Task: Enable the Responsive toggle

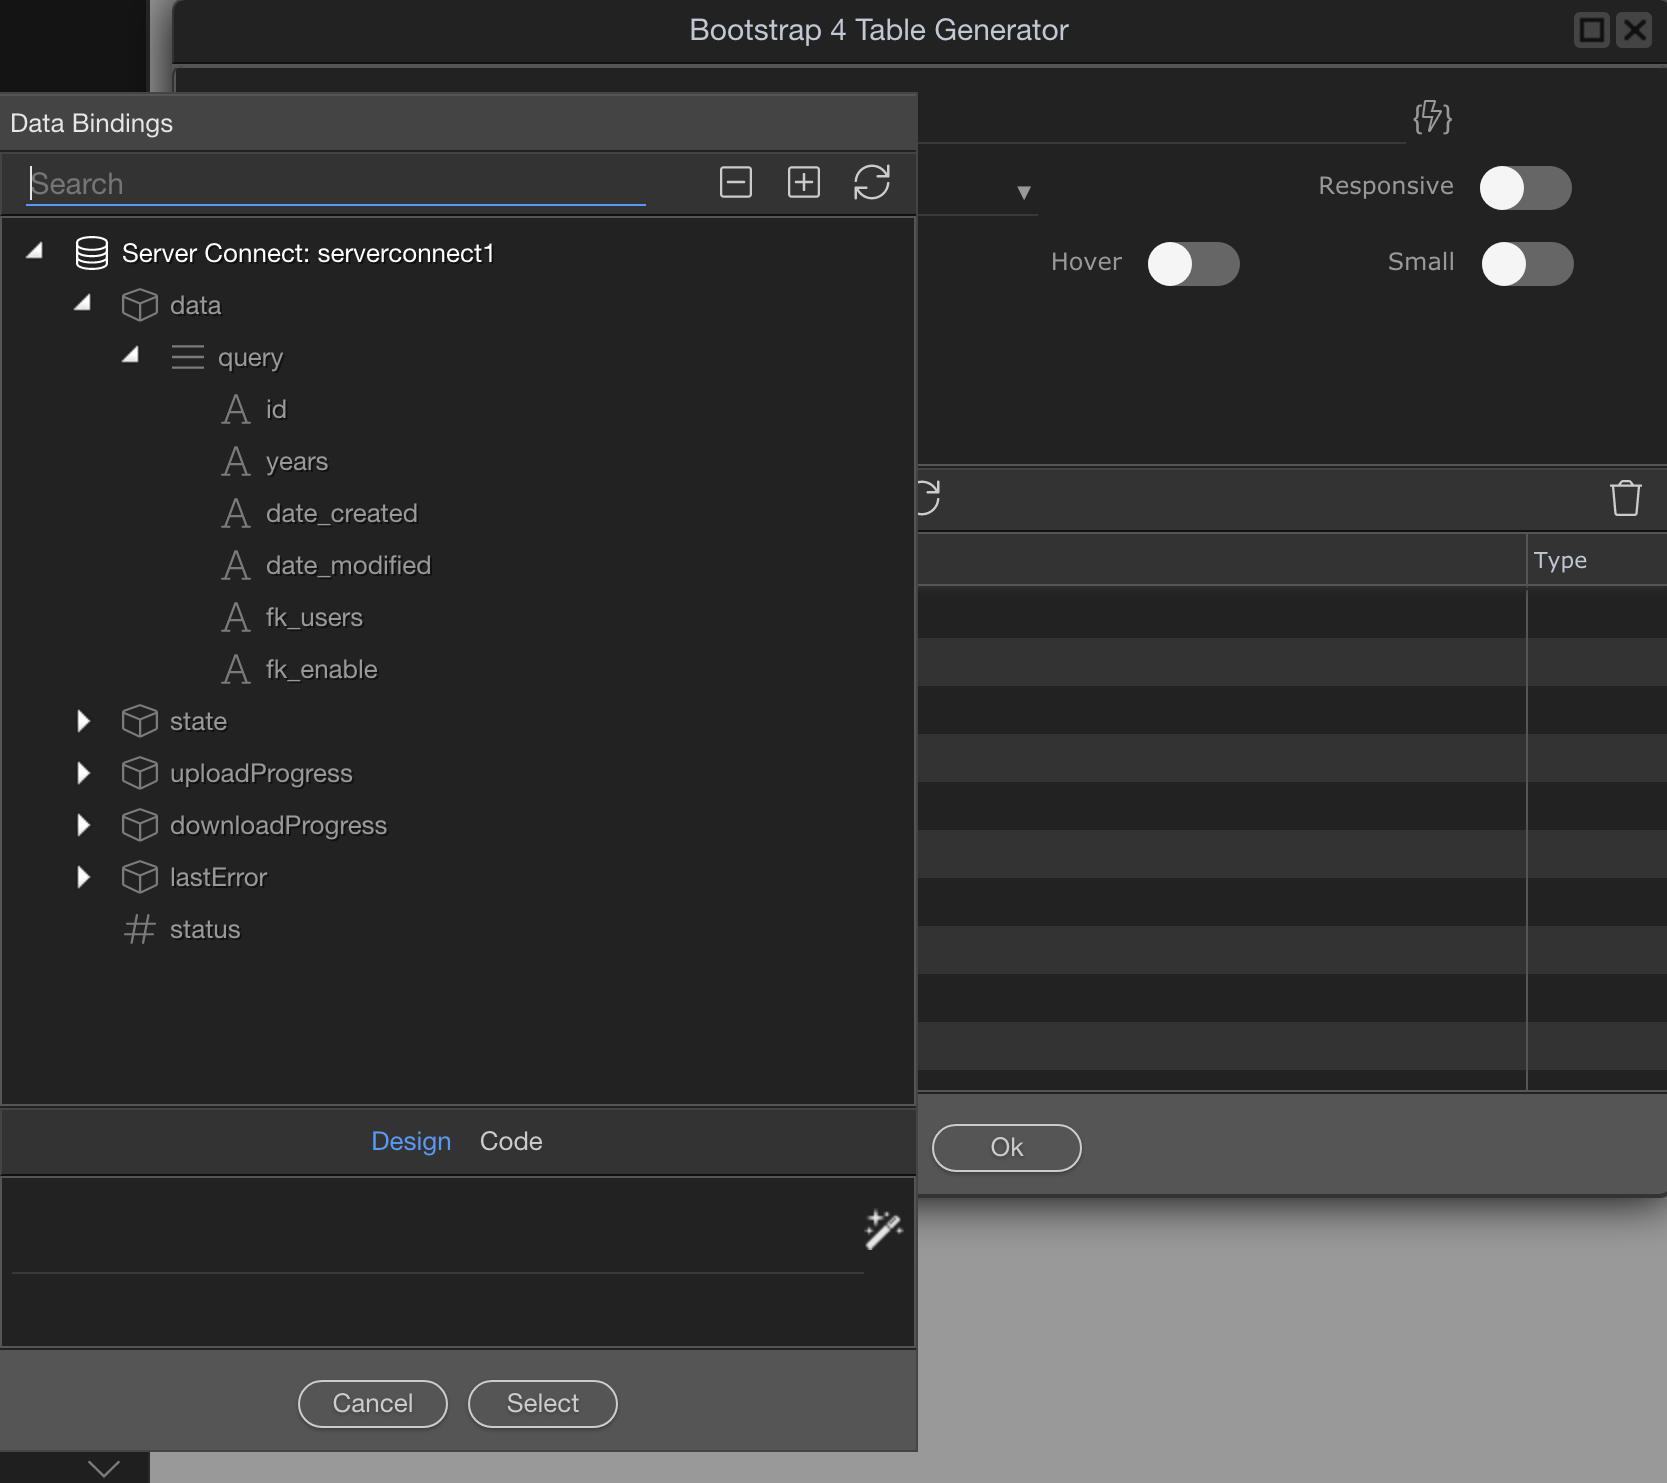Action: [x=1524, y=188]
